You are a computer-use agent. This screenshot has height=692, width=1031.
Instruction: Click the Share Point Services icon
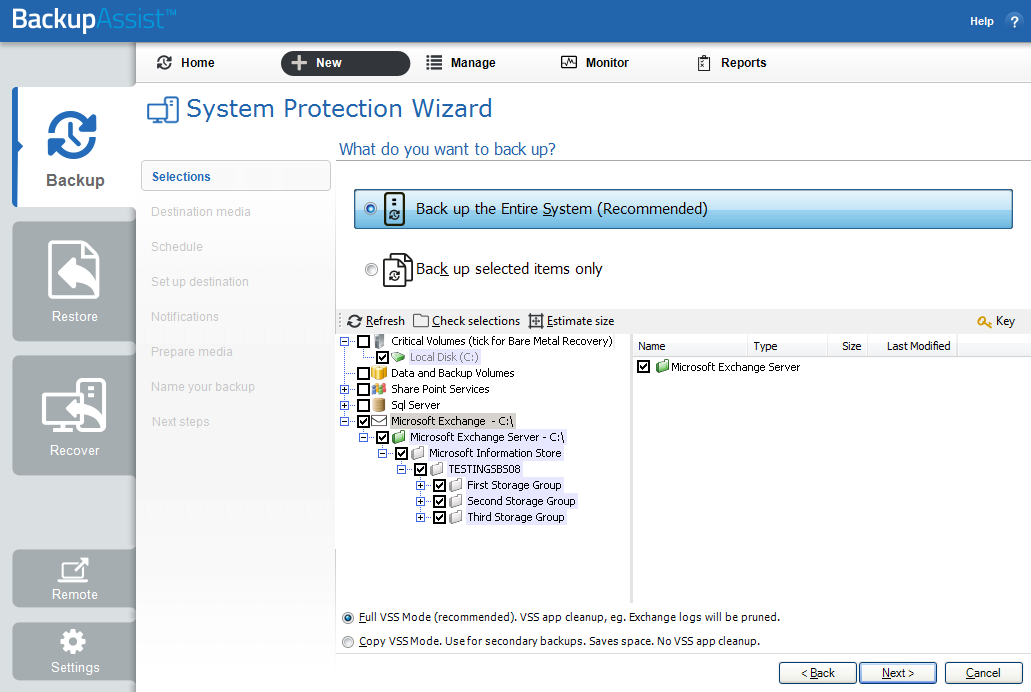(x=379, y=389)
